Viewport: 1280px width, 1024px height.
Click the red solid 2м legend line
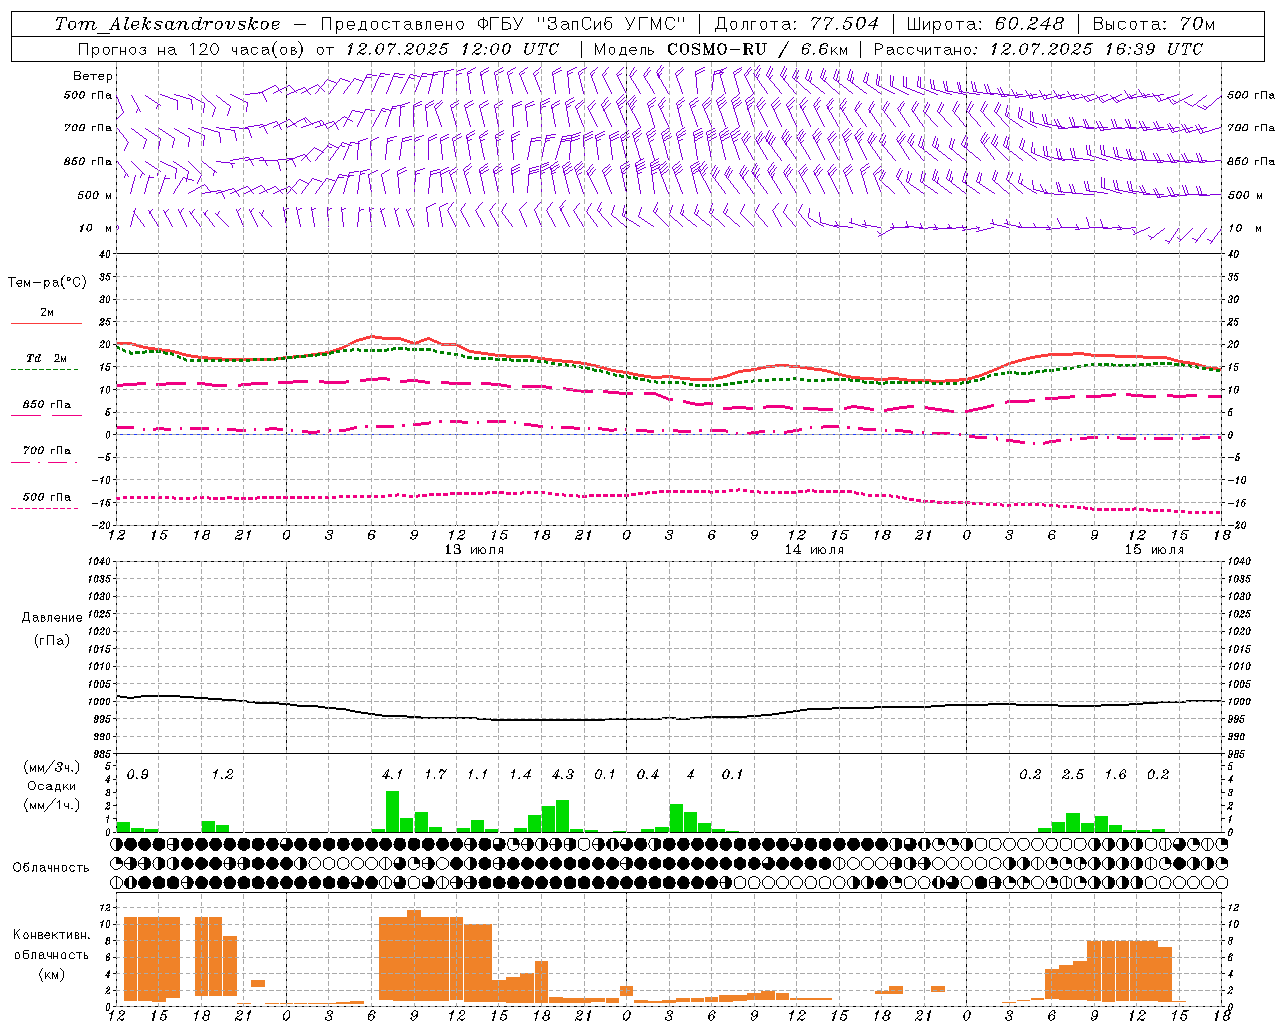click(46, 324)
